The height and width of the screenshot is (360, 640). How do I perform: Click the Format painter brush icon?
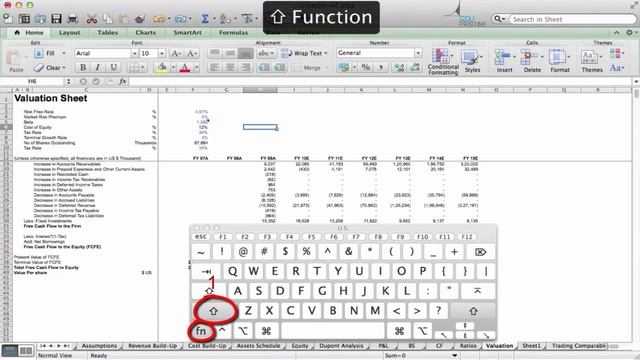click(140, 19)
